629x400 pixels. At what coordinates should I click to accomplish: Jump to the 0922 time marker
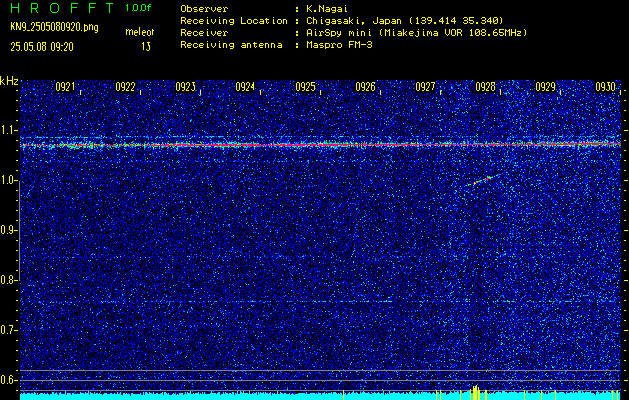tap(125, 87)
